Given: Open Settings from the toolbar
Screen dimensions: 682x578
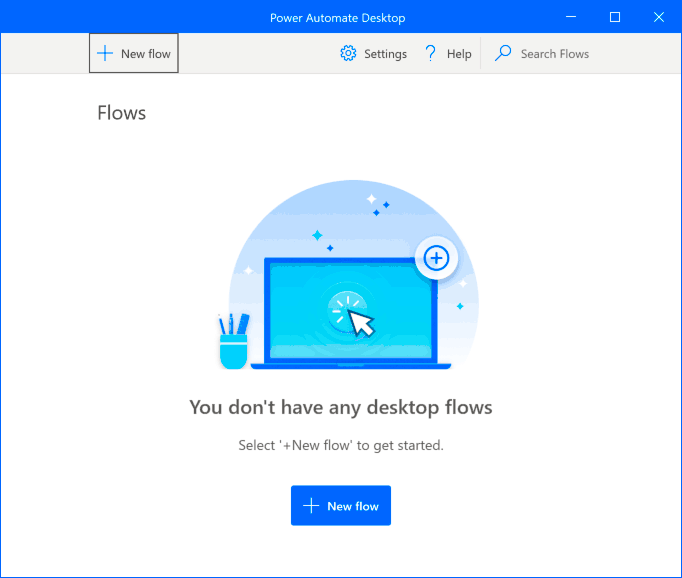Looking at the screenshot, I should point(373,53).
